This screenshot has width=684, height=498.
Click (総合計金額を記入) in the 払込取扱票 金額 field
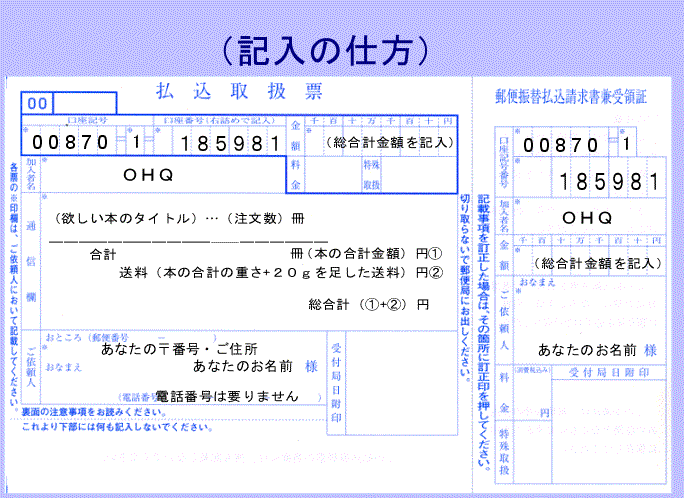click(x=390, y=142)
